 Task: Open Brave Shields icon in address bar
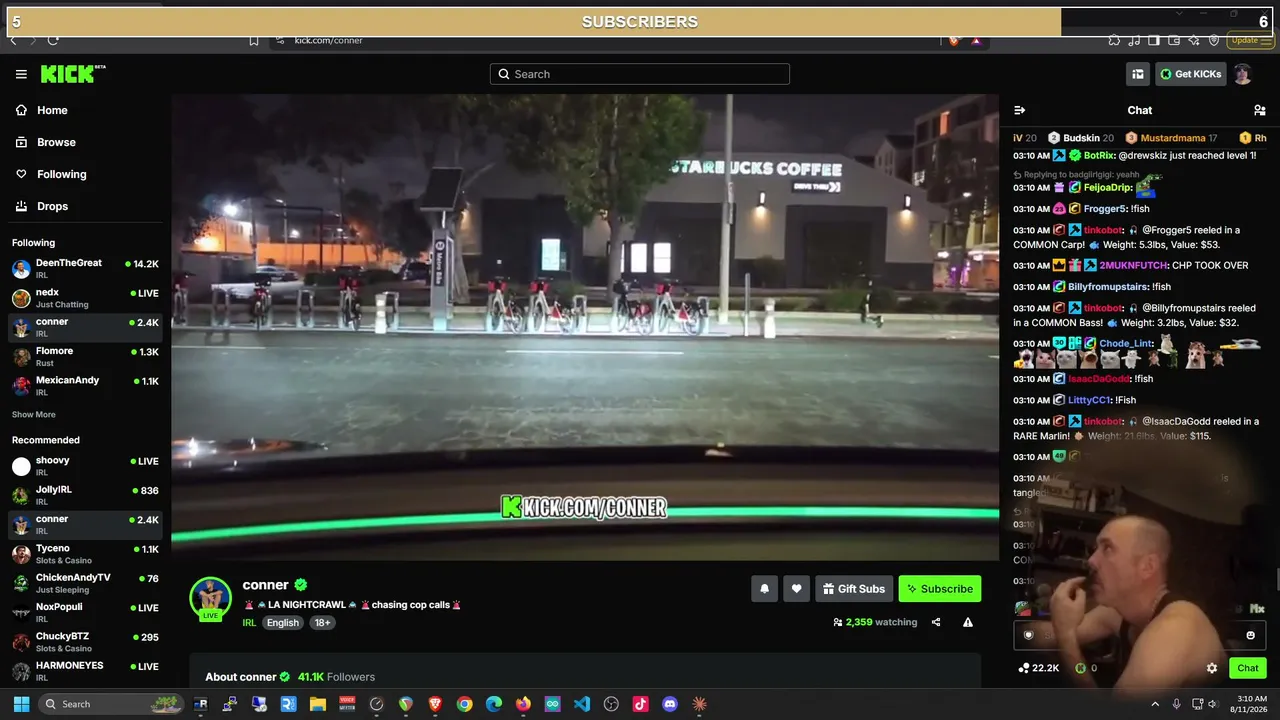[954, 40]
